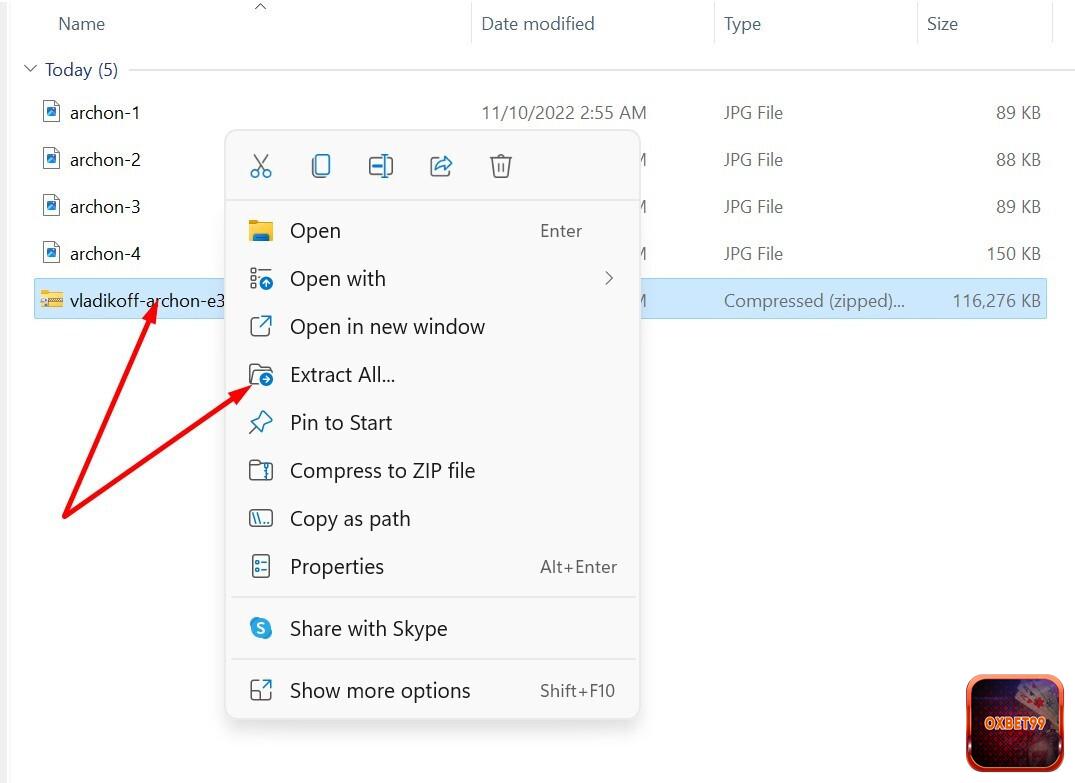Click JPG File type of archon-1
The width and height of the screenshot is (1075, 783).
pos(753,112)
